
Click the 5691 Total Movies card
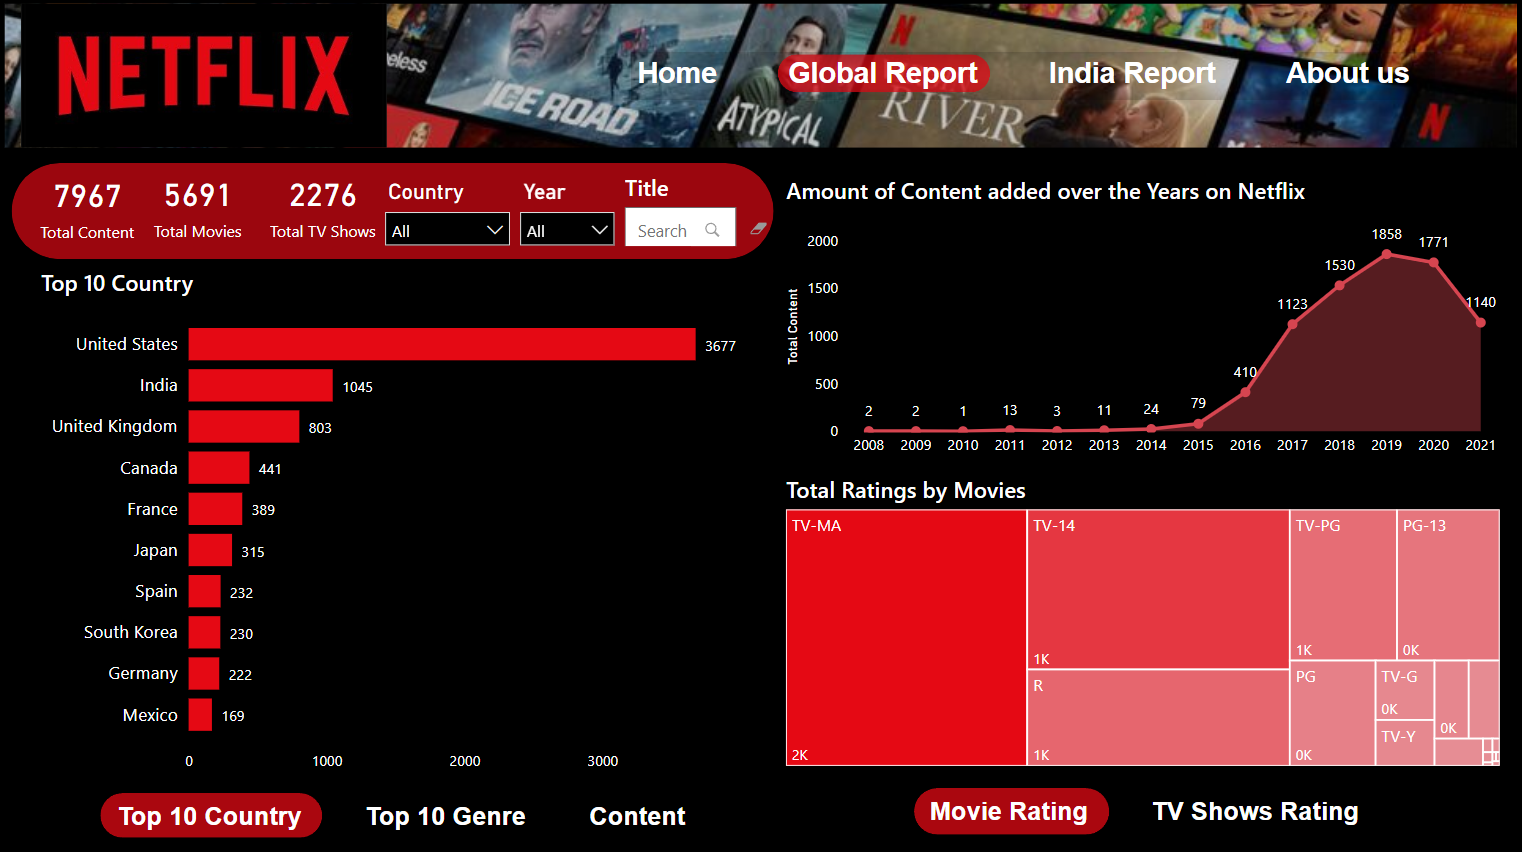[x=198, y=210]
